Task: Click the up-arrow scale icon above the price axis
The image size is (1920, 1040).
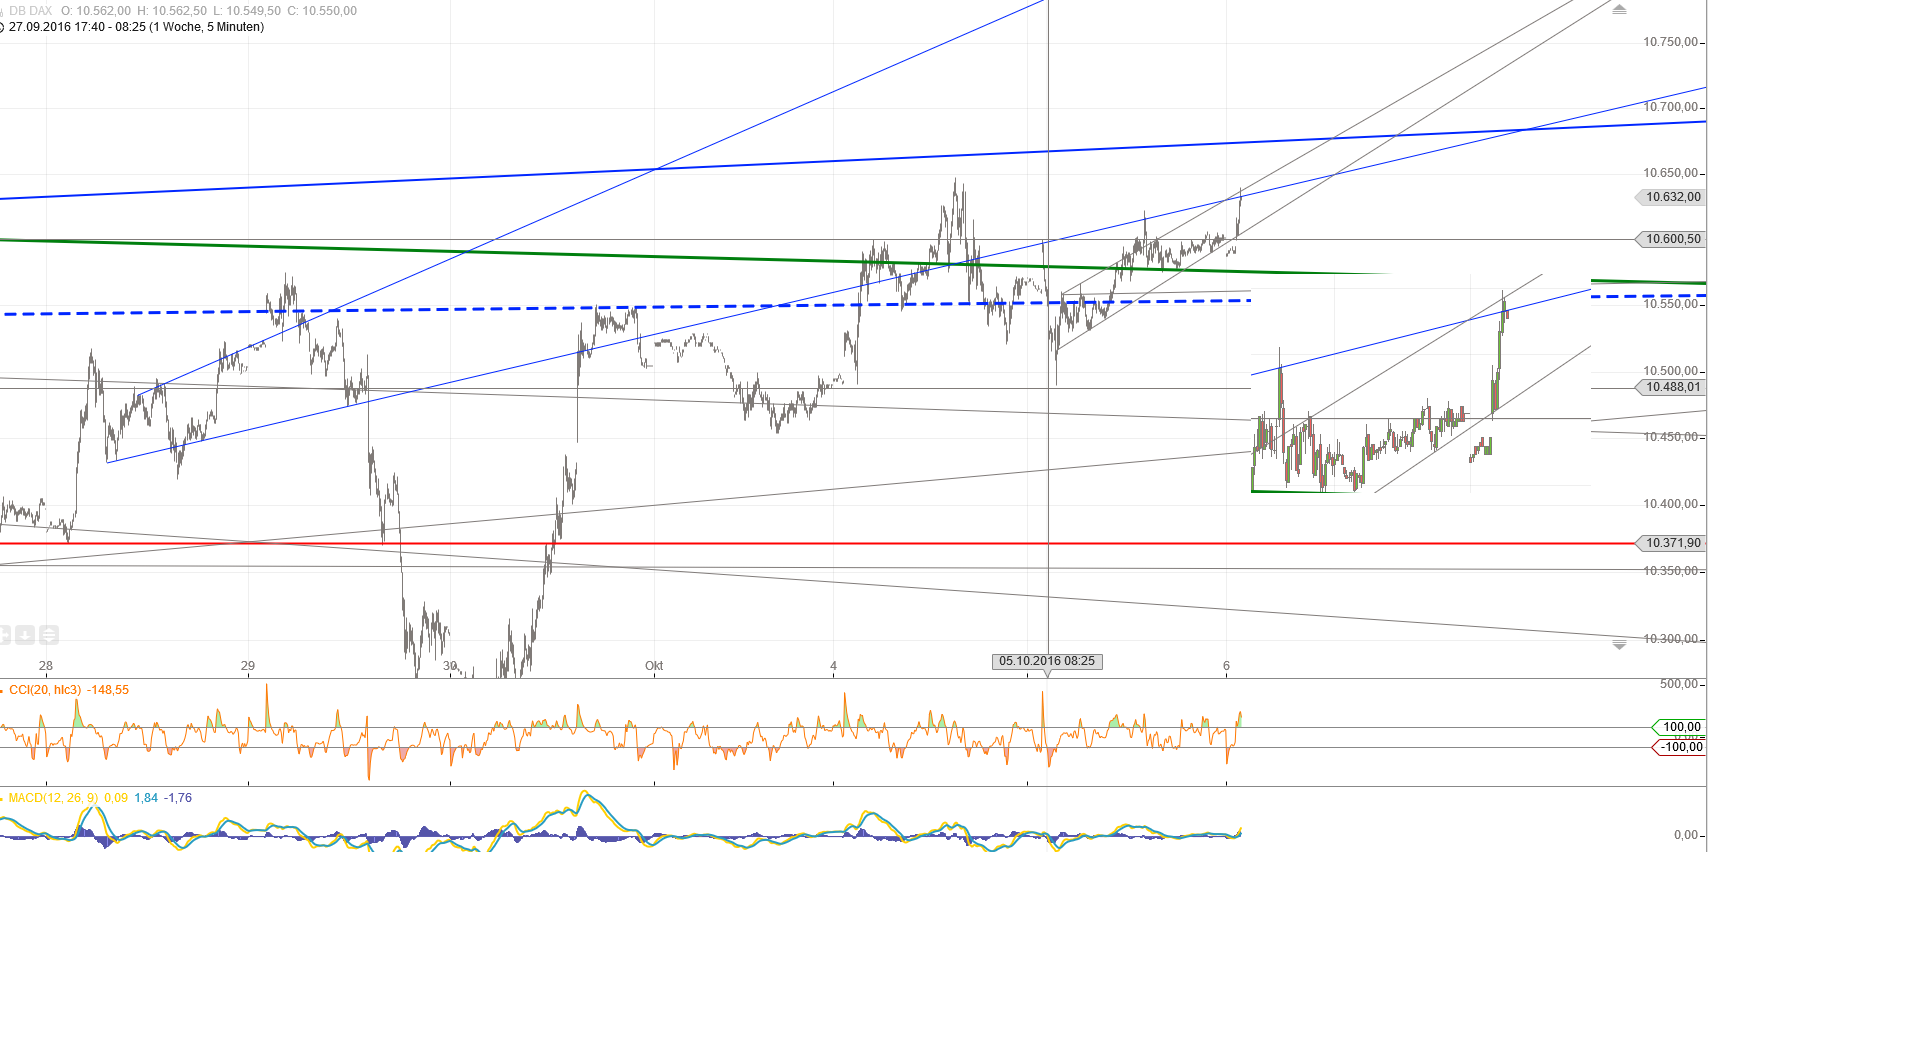Action: 1619,9
